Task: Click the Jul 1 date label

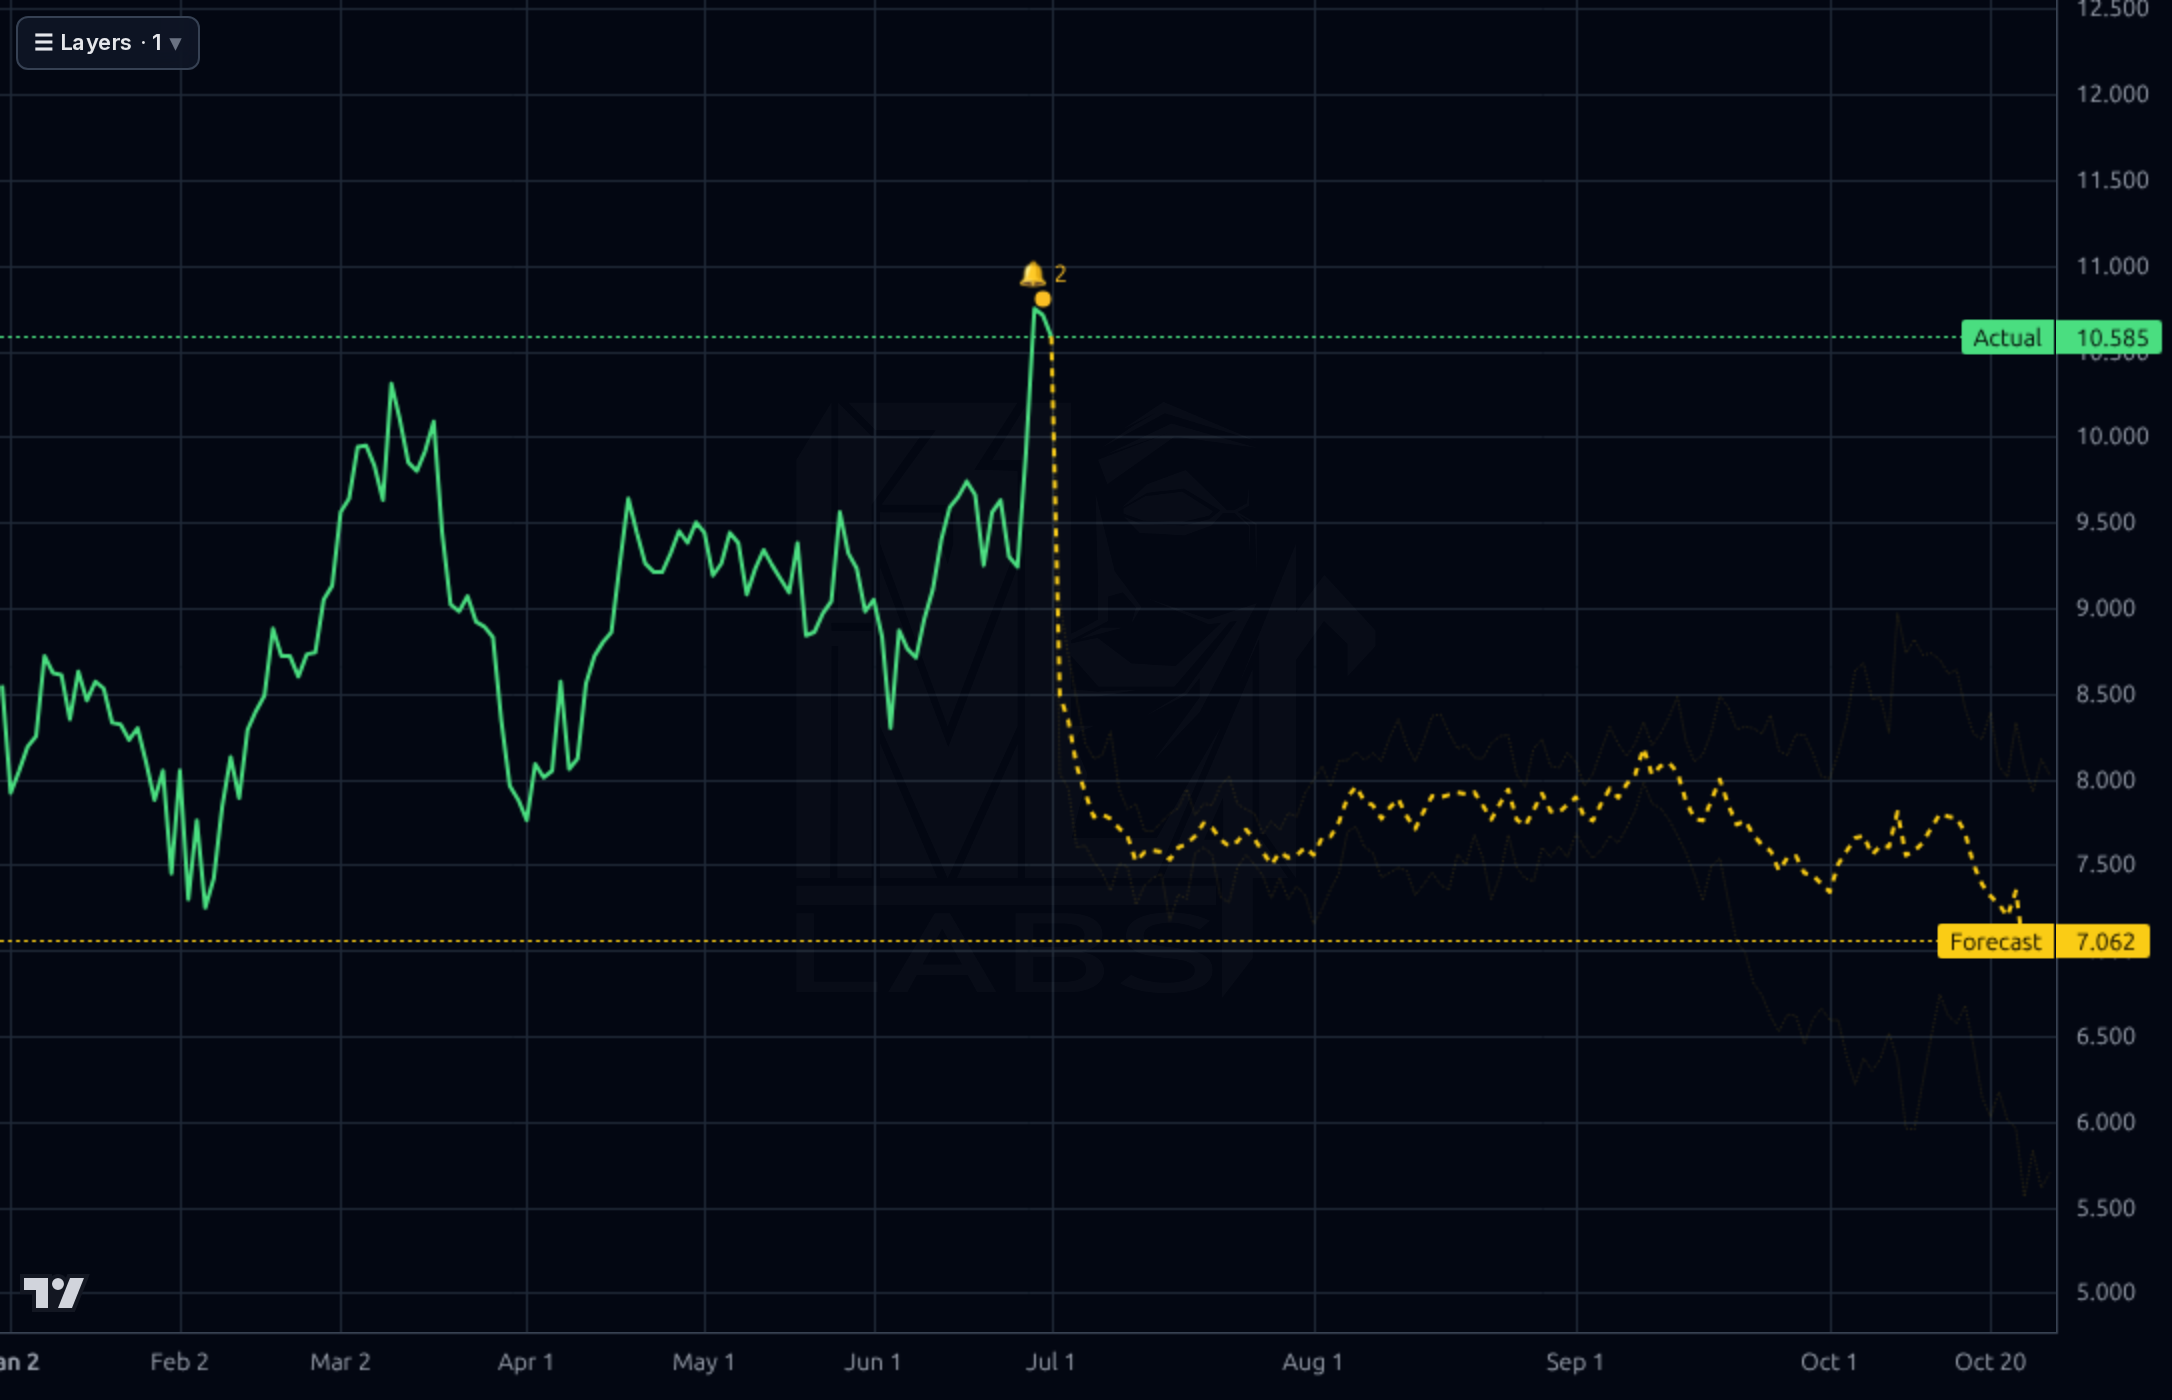Action: click(x=1050, y=1362)
